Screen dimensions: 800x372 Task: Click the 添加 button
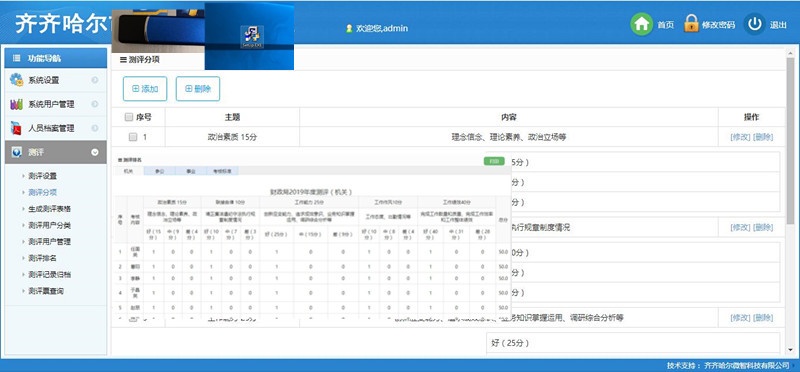coord(145,89)
